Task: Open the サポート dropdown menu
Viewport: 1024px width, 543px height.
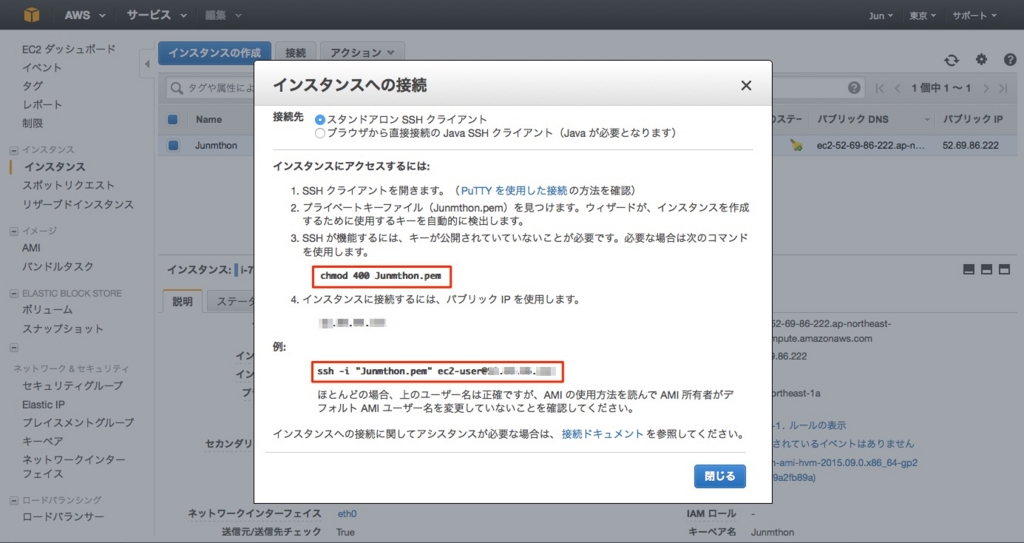Action: pos(974,16)
